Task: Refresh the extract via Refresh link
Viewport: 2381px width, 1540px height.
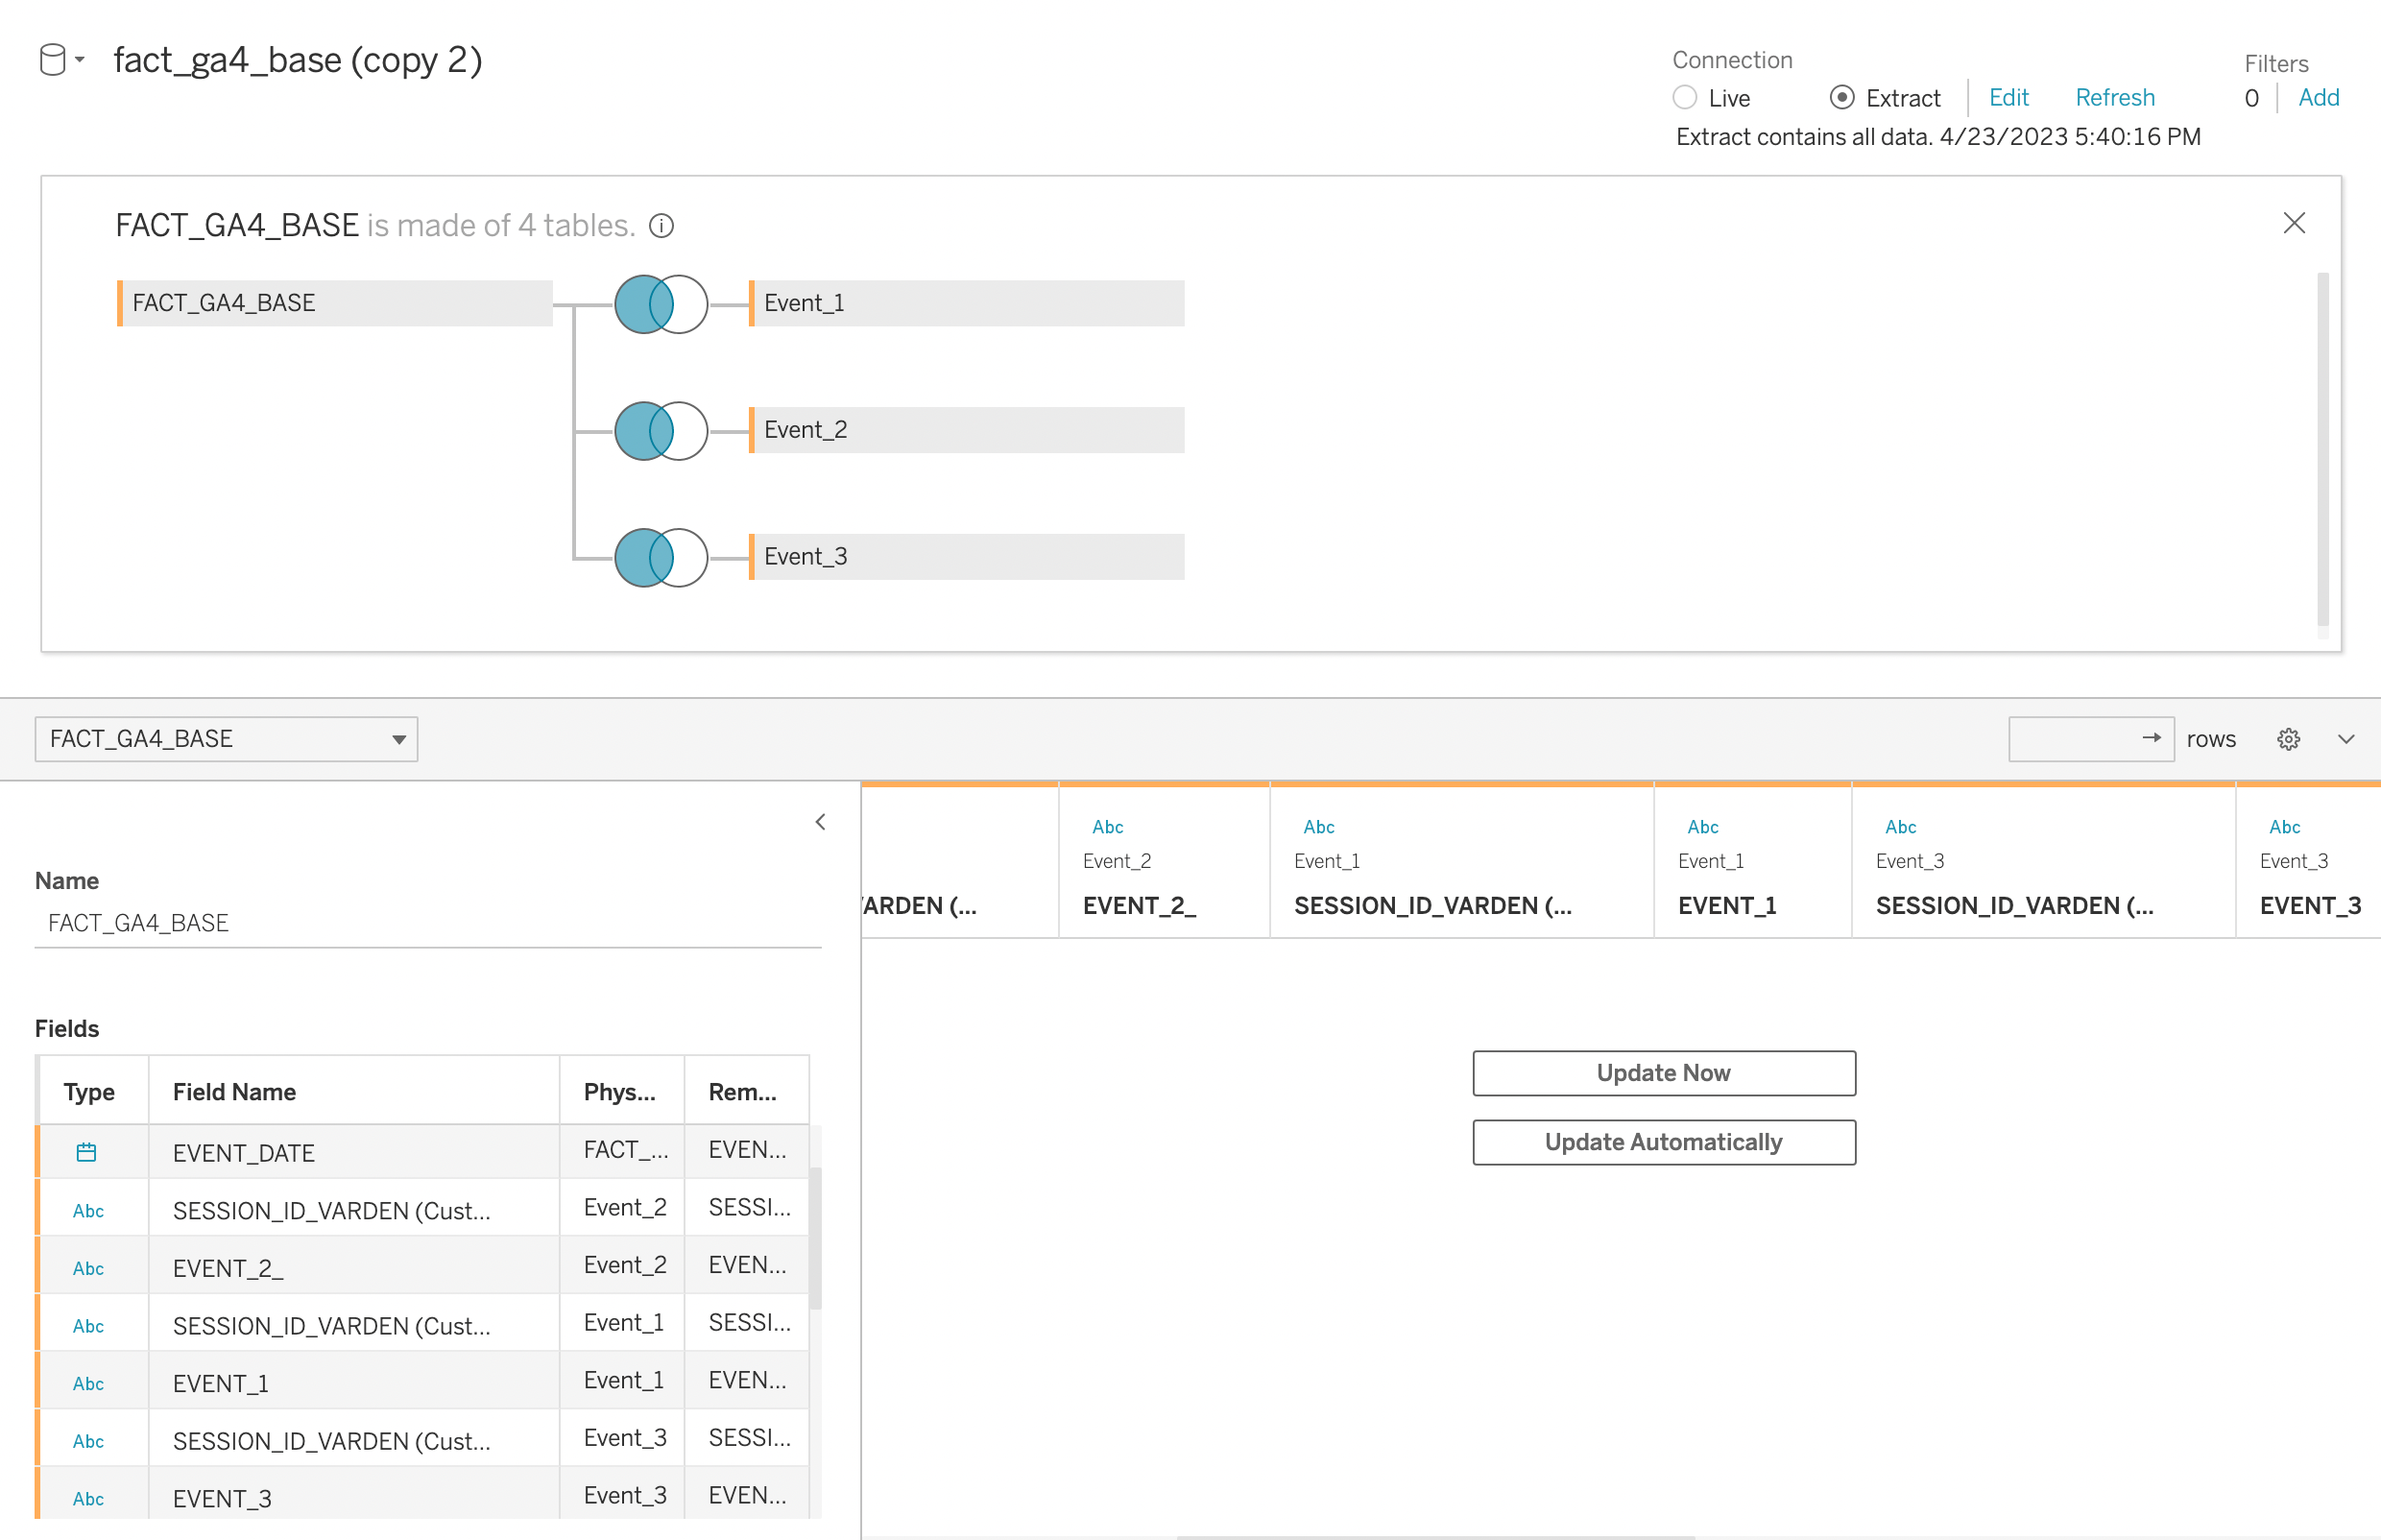Action: (2114, 98)
